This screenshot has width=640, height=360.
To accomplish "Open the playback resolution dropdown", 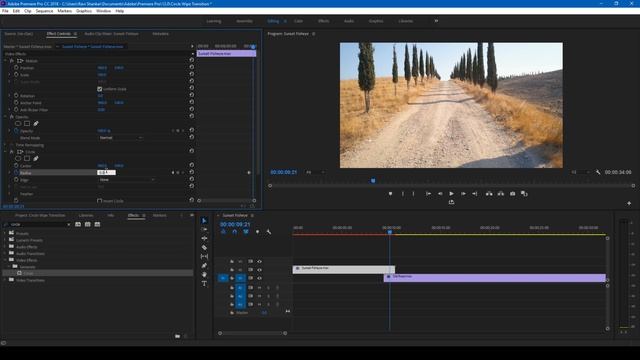I will 580,172.
